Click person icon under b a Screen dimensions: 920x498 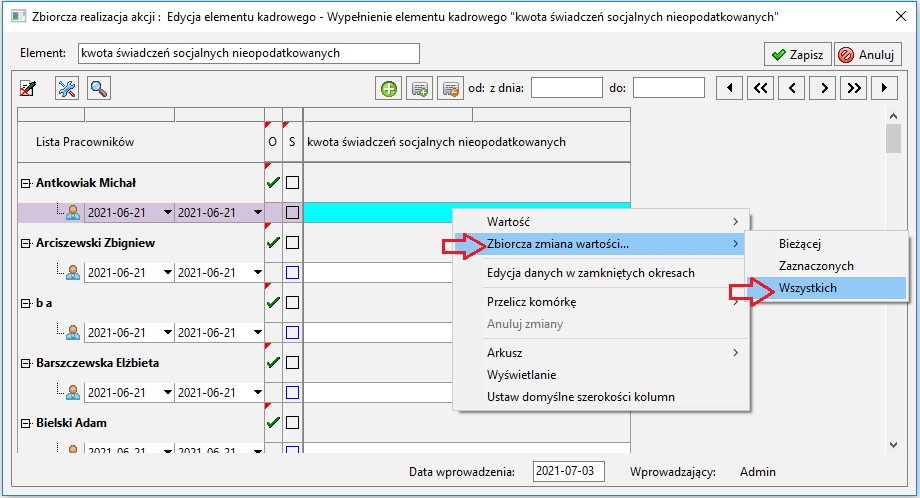73,333
